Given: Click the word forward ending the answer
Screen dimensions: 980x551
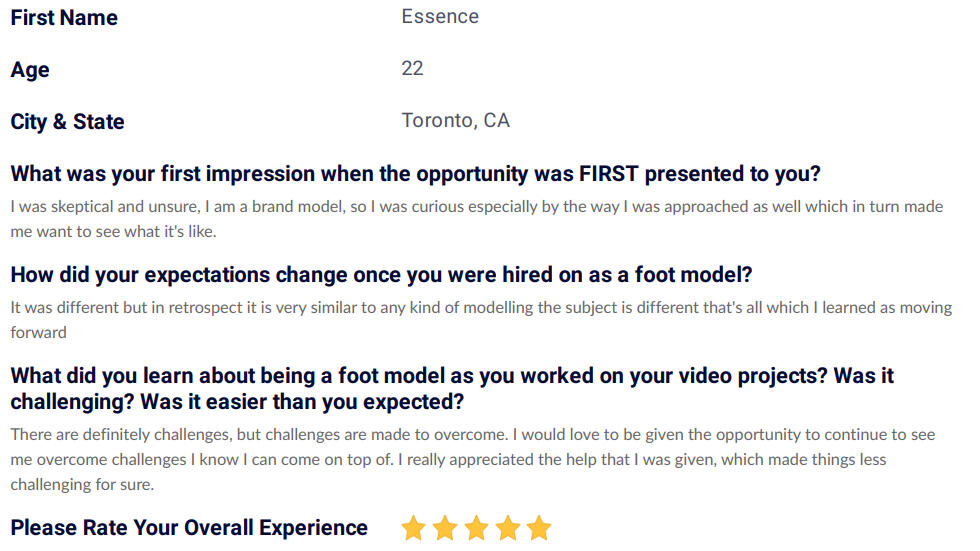Looking at the screenshot, I should [39, 332].
